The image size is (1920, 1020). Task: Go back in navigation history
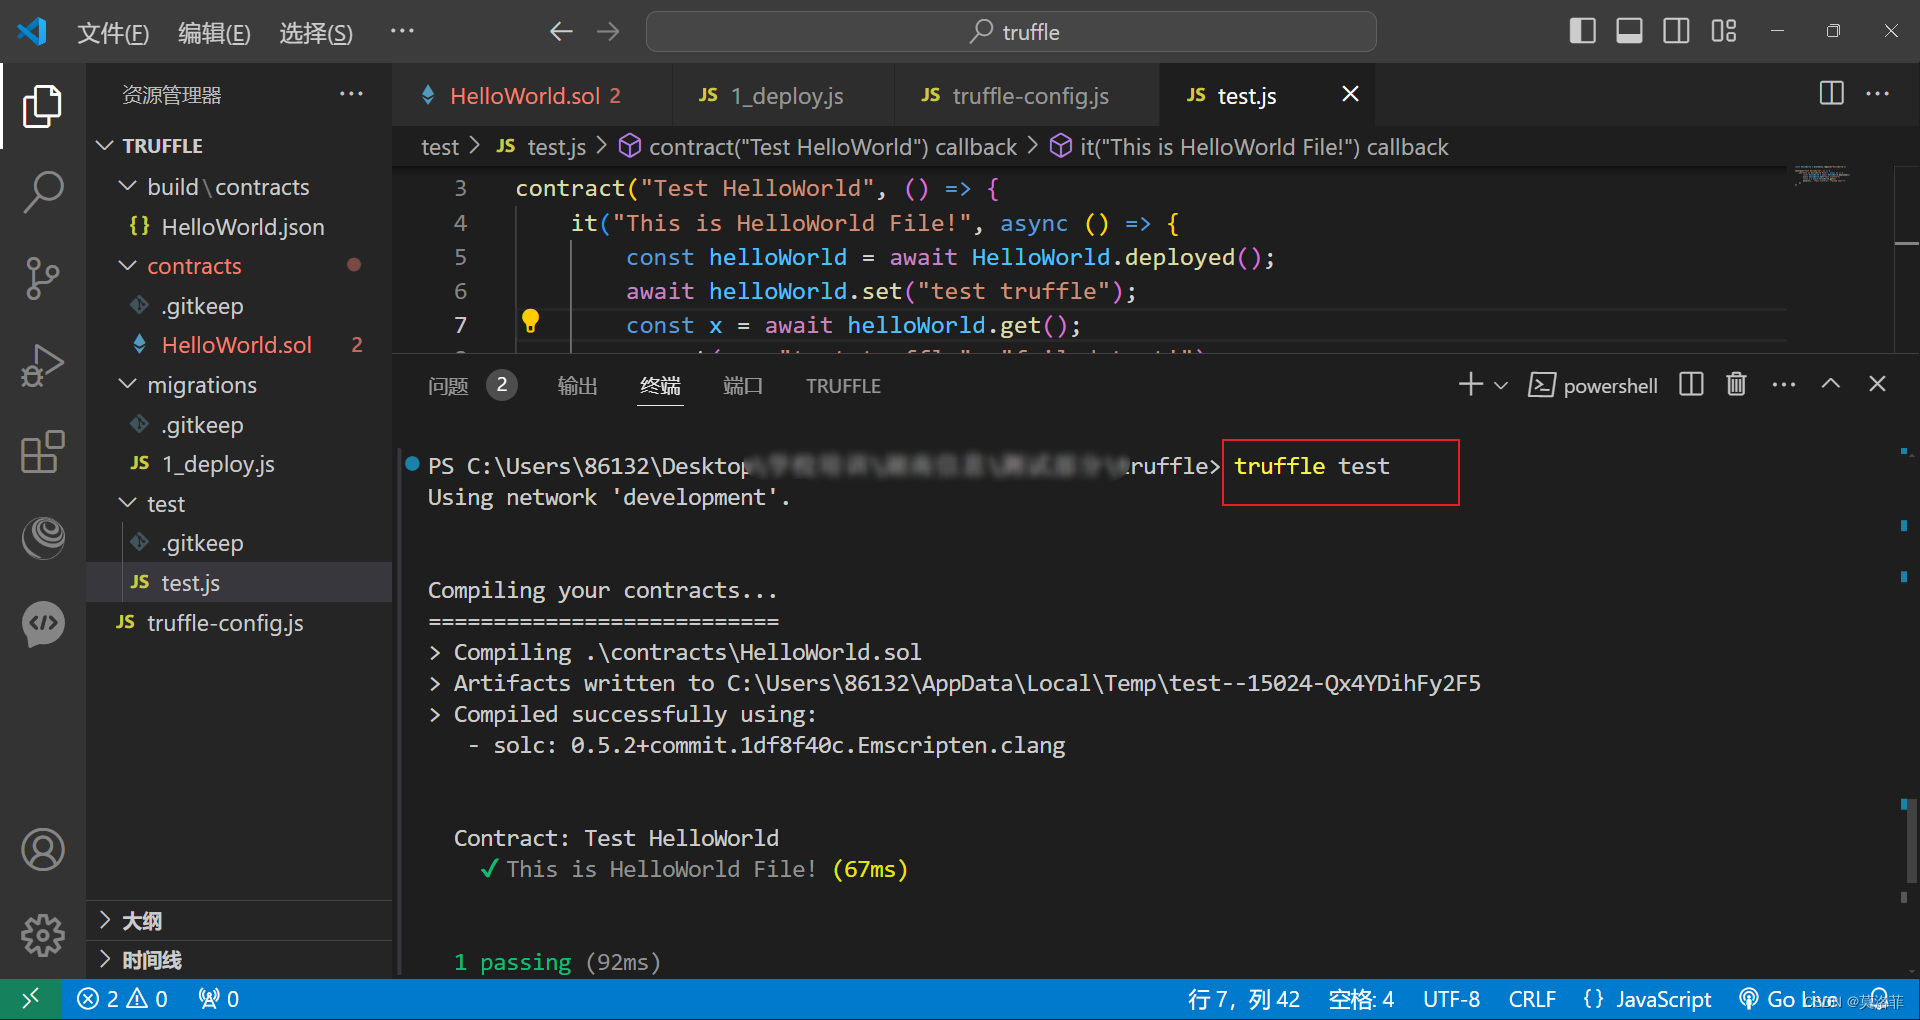561,32
